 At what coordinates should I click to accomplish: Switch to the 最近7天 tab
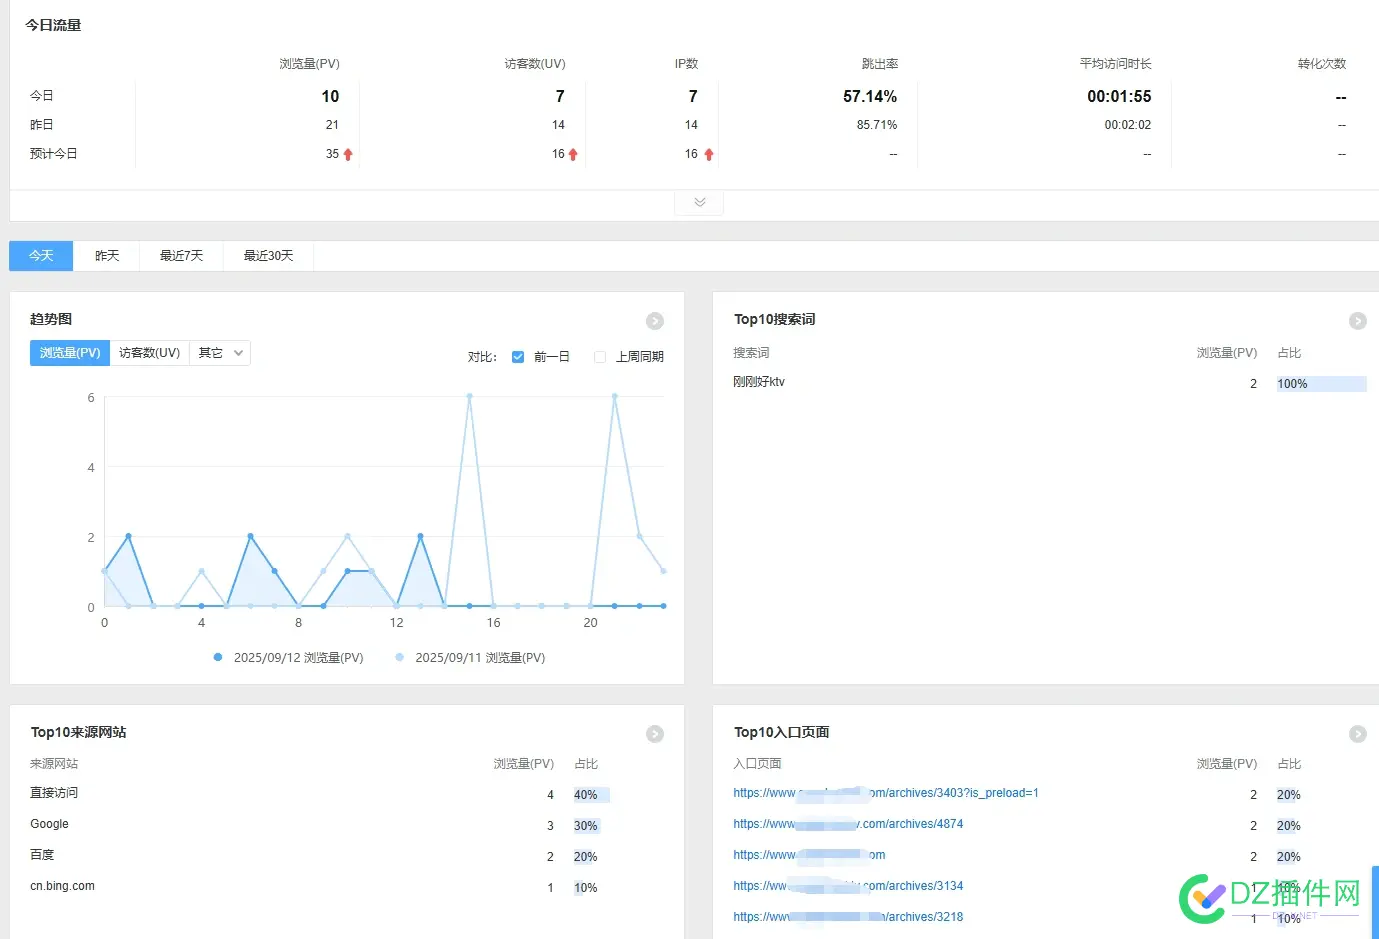click(x=181, y=256)
